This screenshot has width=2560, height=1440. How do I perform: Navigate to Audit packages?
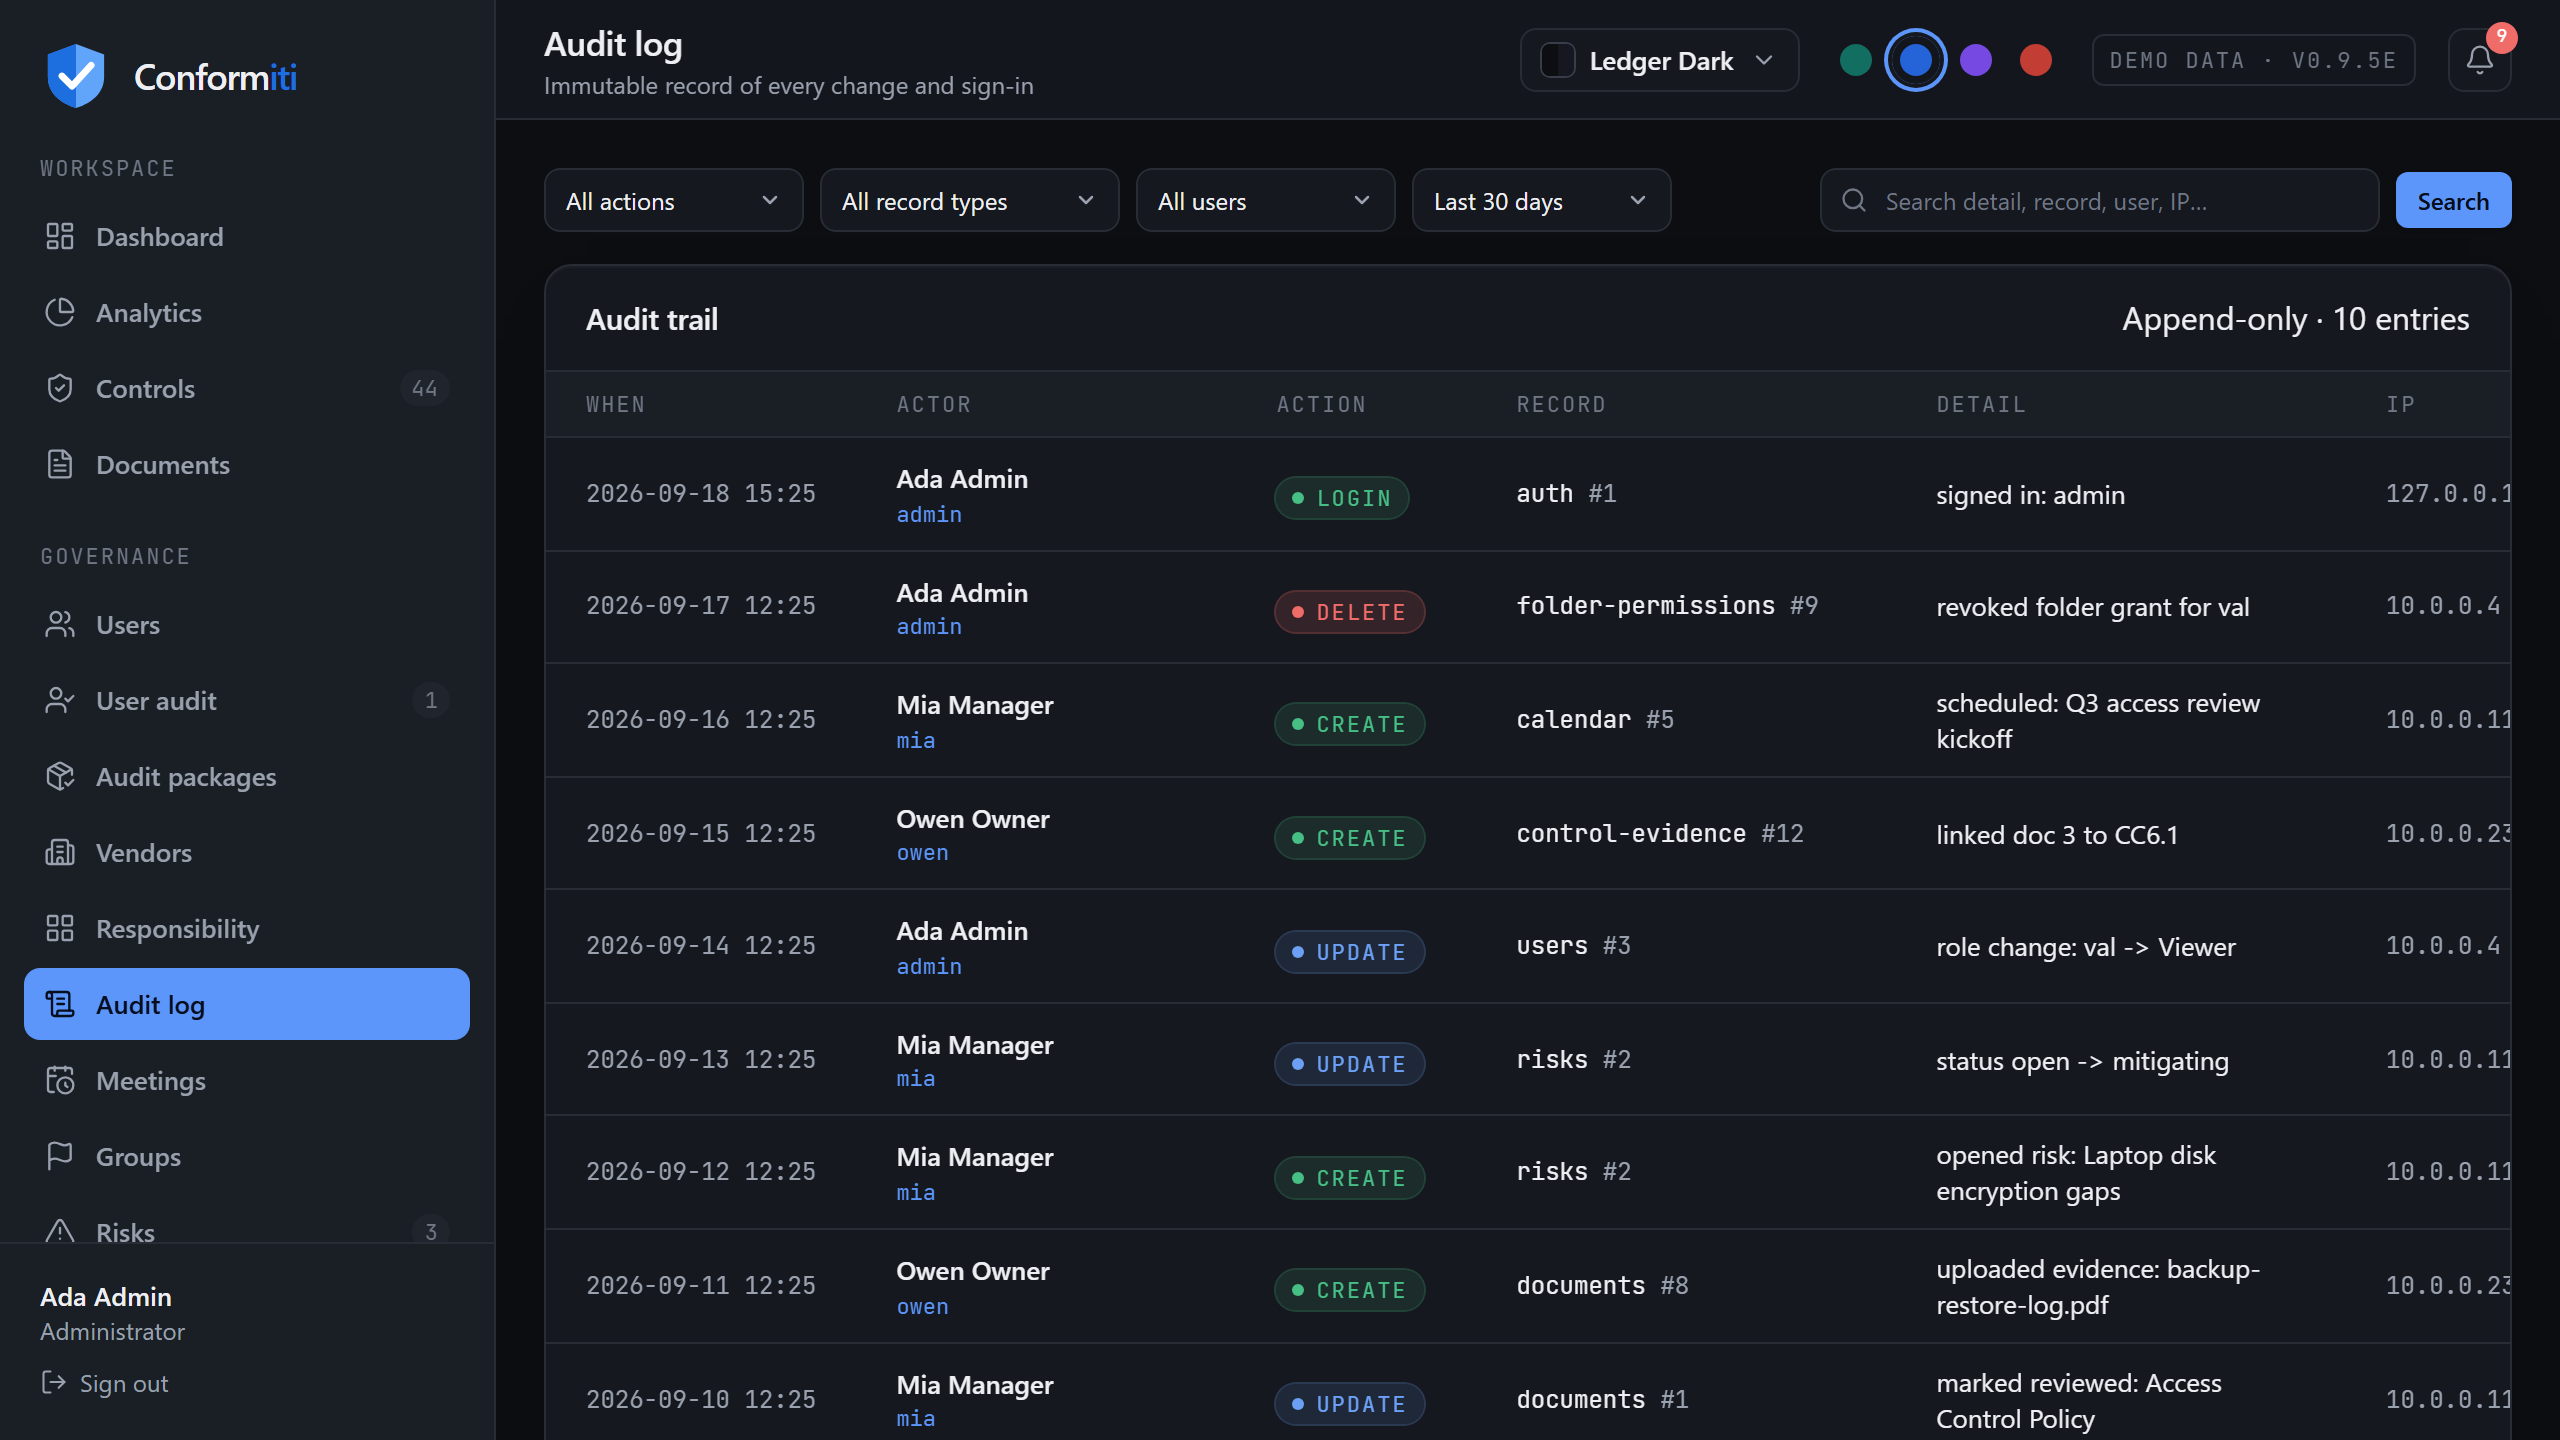tap(247, 776)
